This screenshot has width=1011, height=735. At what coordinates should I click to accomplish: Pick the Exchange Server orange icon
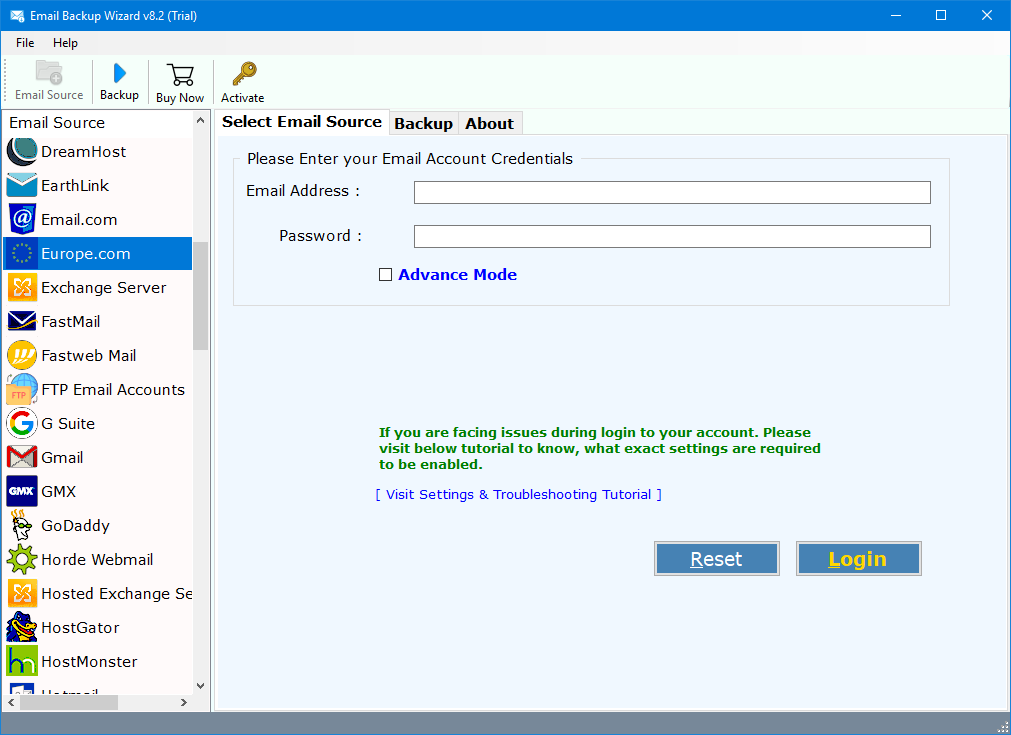pos(22,288)
